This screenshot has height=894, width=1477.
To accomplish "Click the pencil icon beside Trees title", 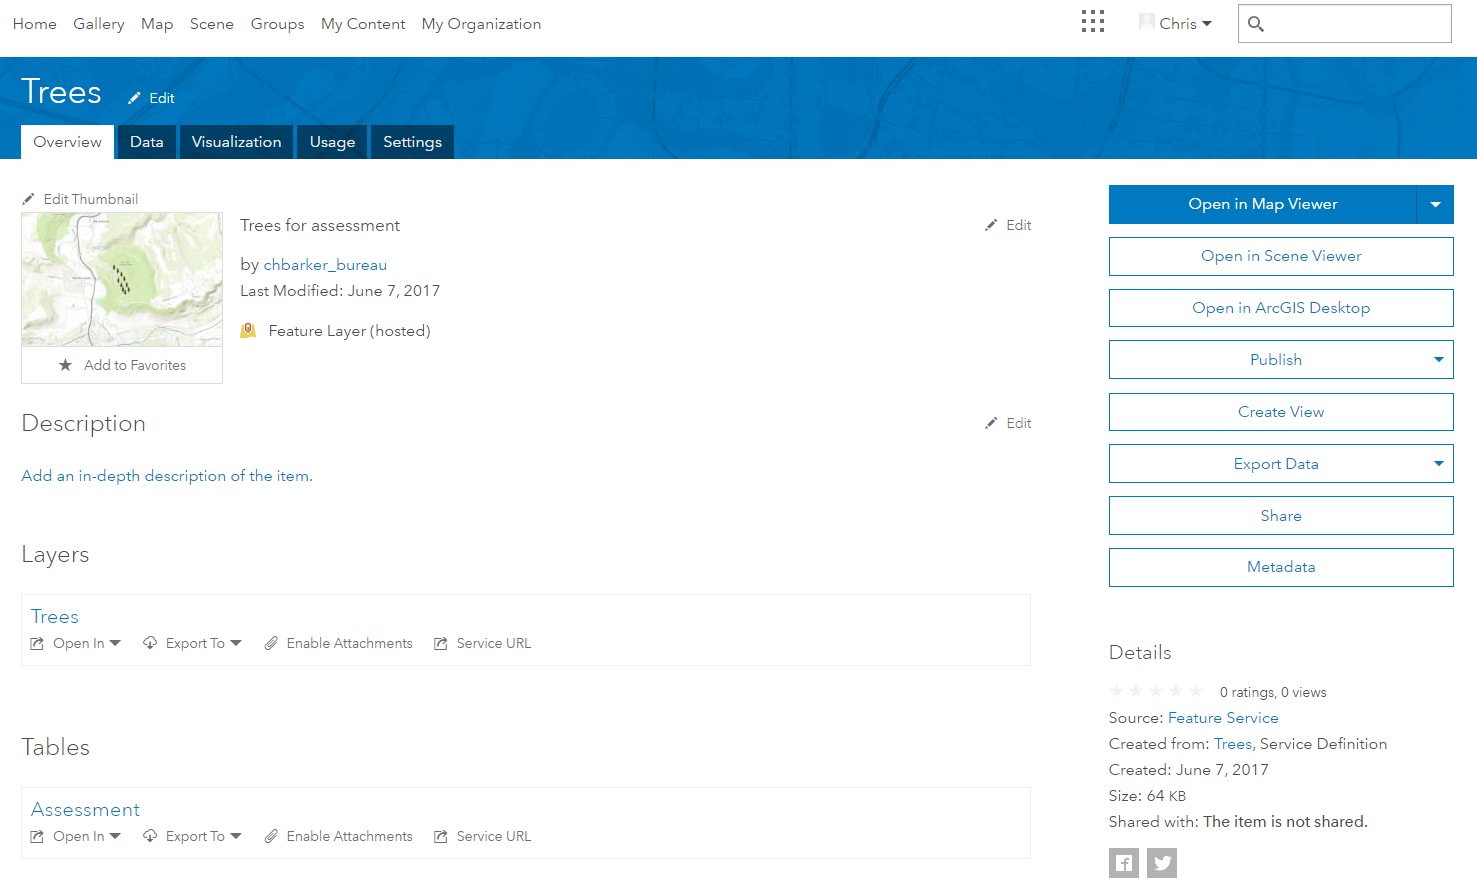I will click(134, 98).
